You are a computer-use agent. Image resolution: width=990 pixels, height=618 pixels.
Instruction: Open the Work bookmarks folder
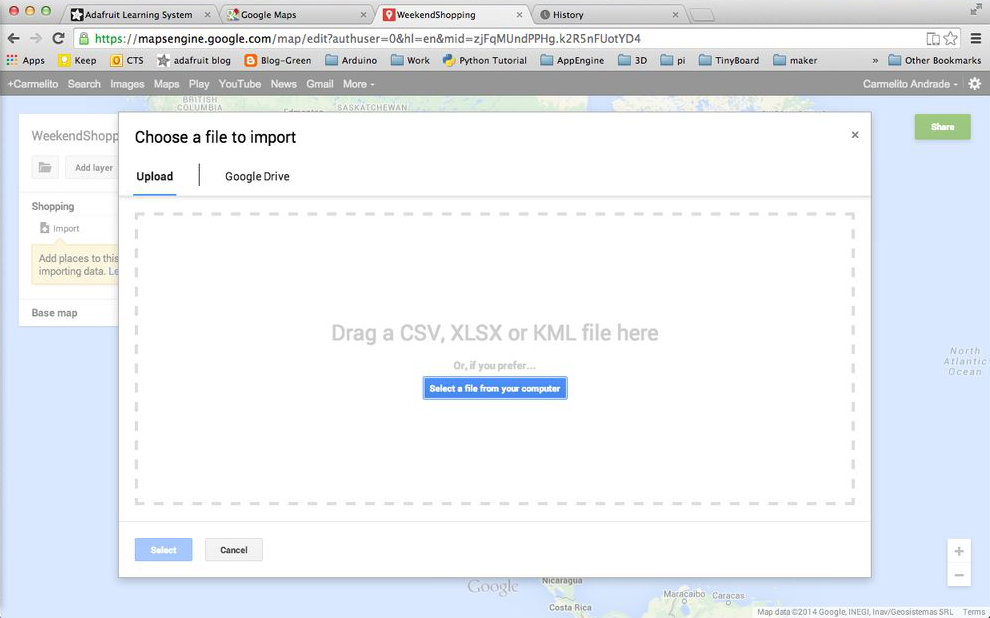[x=410, y=61]
